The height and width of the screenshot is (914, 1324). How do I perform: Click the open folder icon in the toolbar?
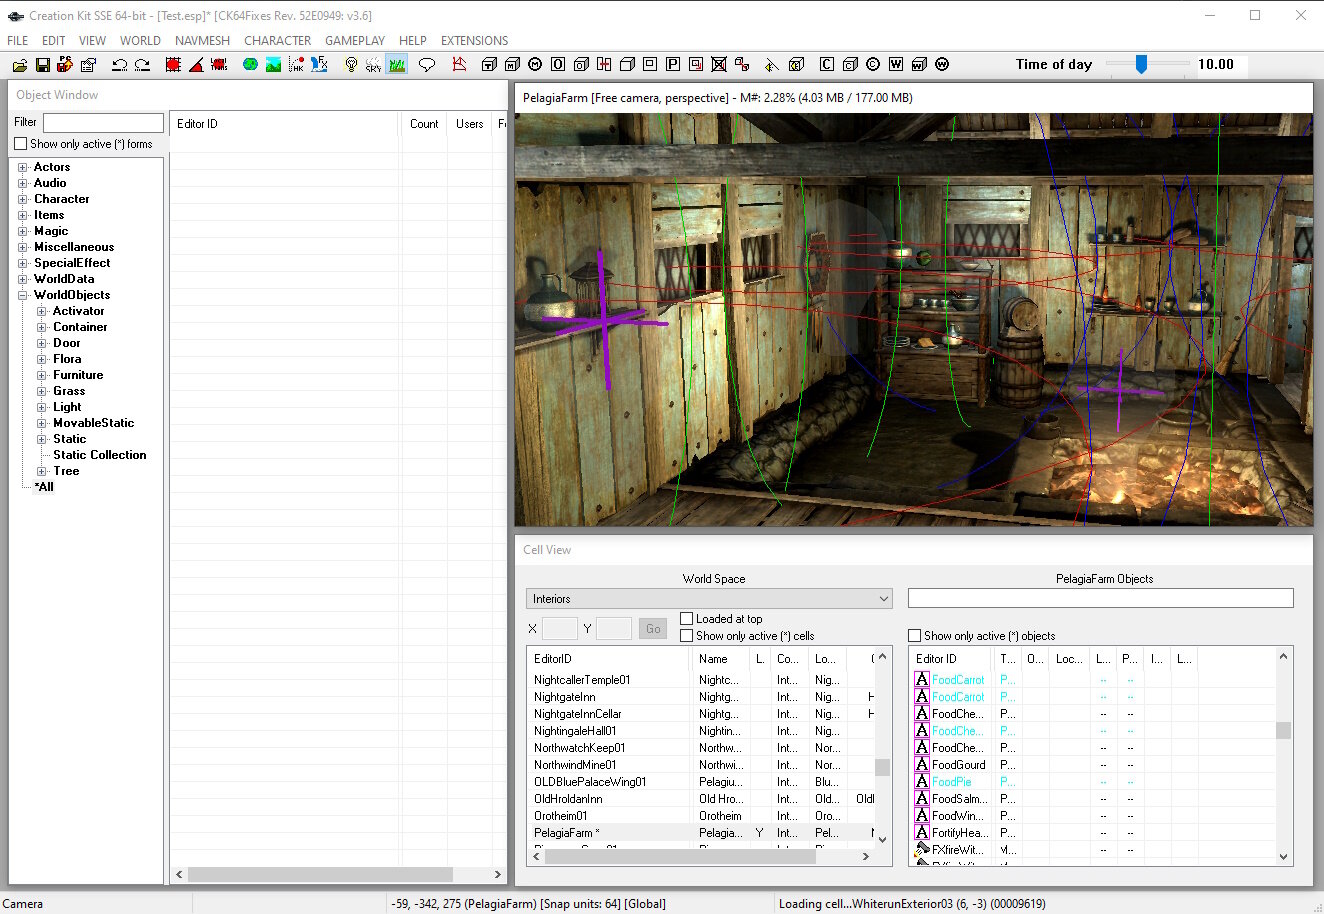pyautogui.click(x=19, y=65)
